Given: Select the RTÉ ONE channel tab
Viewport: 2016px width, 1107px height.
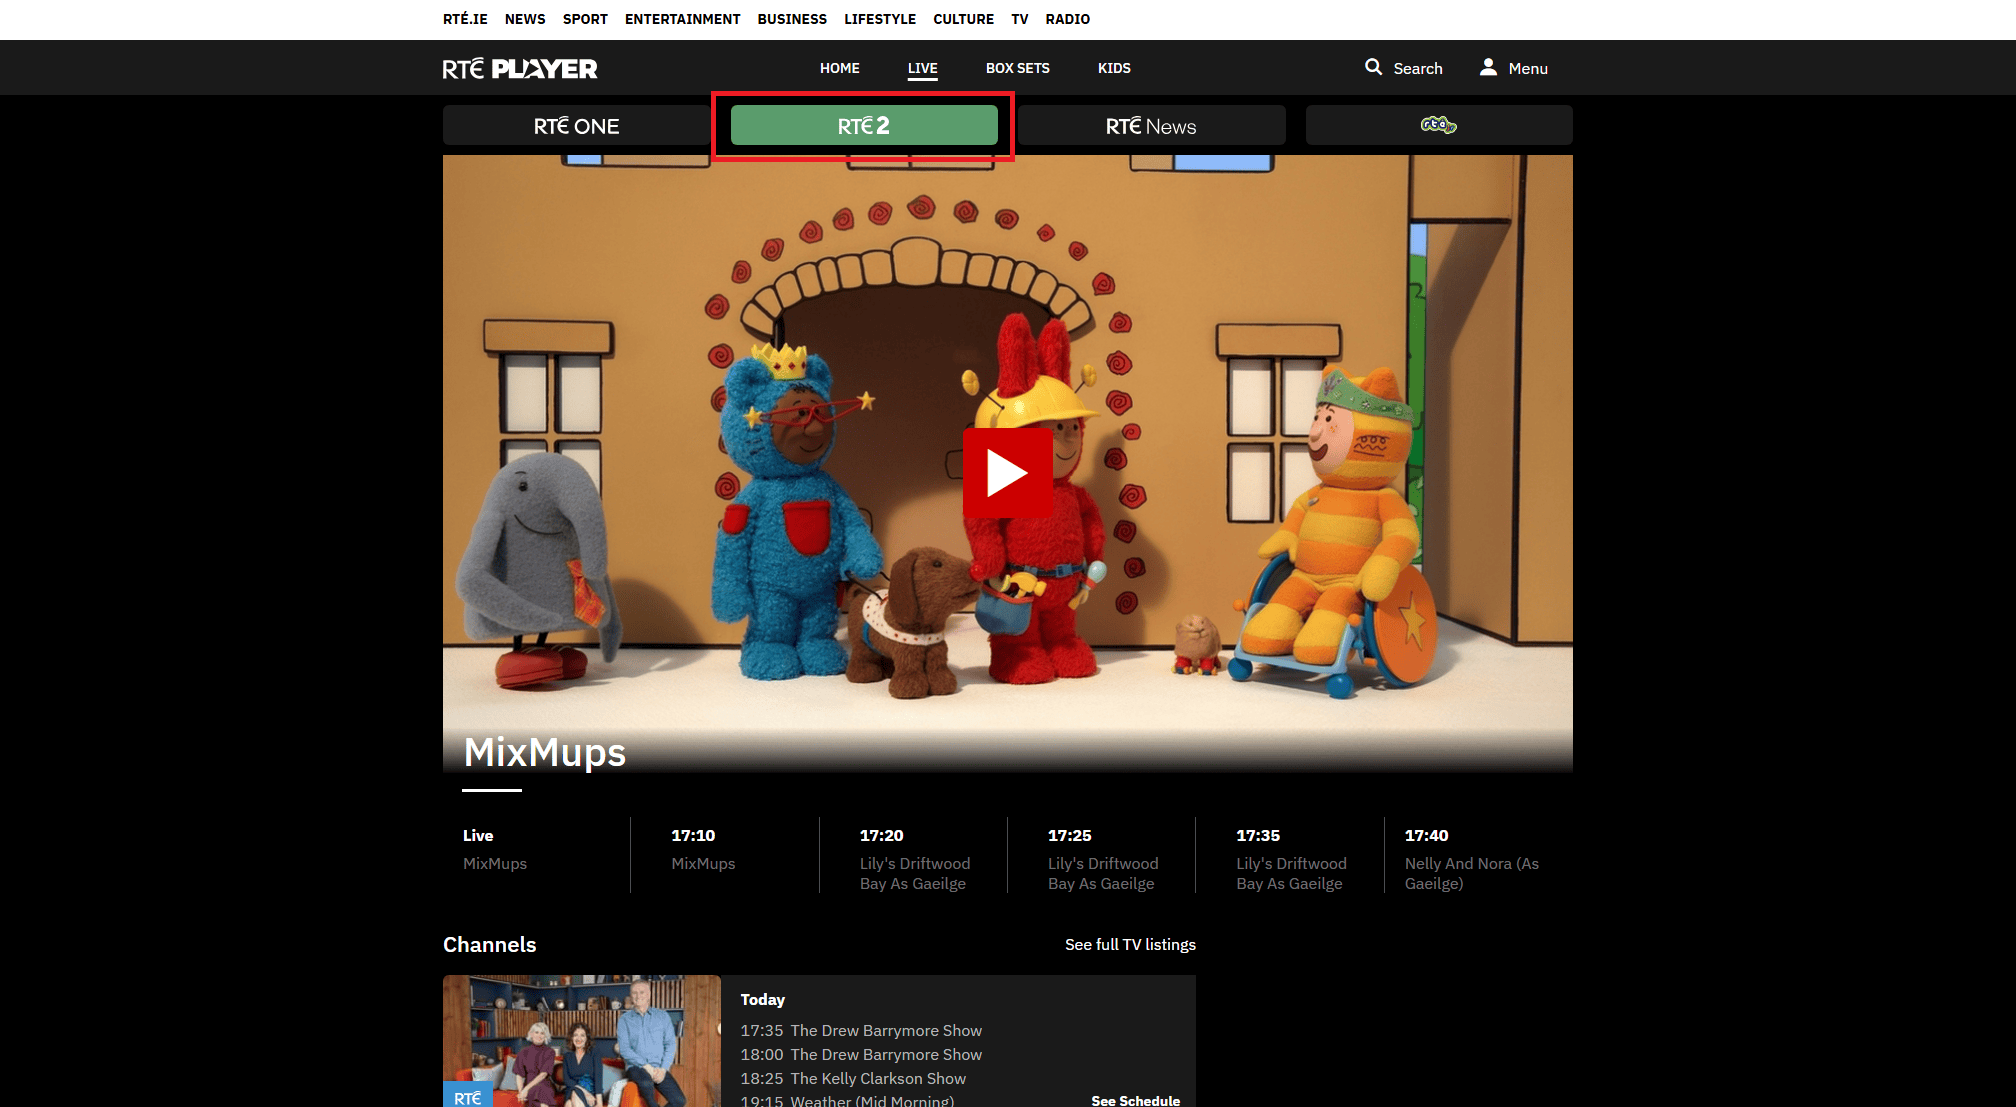Looking at the screenshot, I should coord(576,126).
